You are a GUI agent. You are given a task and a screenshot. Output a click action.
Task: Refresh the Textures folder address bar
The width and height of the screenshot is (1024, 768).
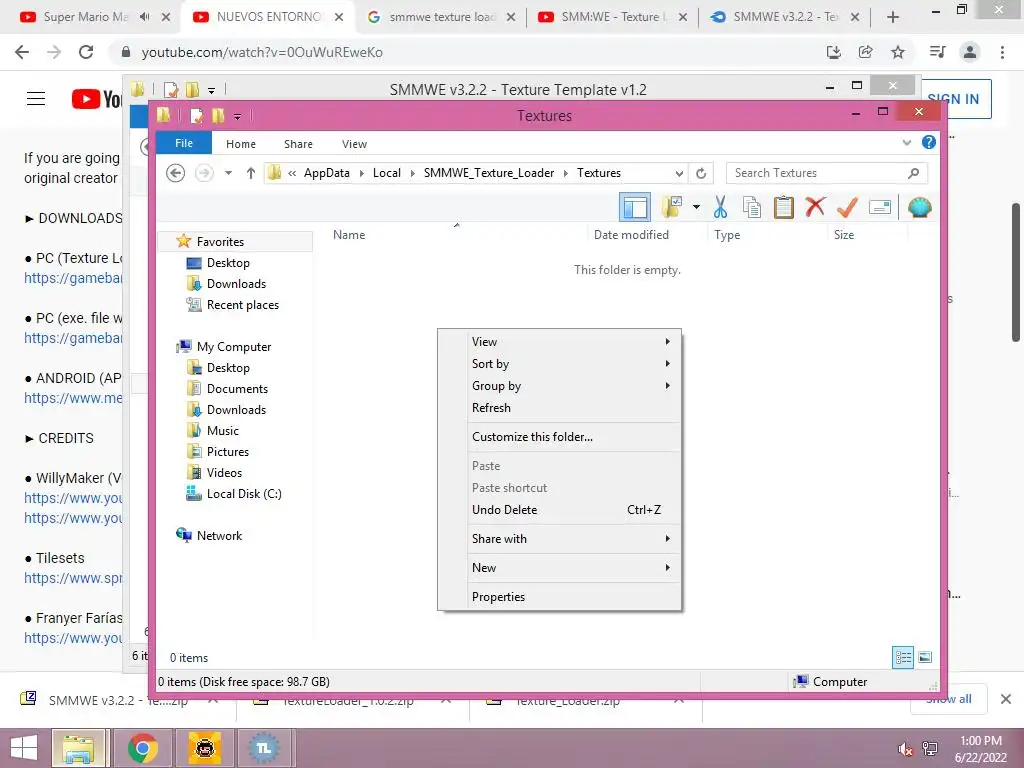[x=701, y=173]
